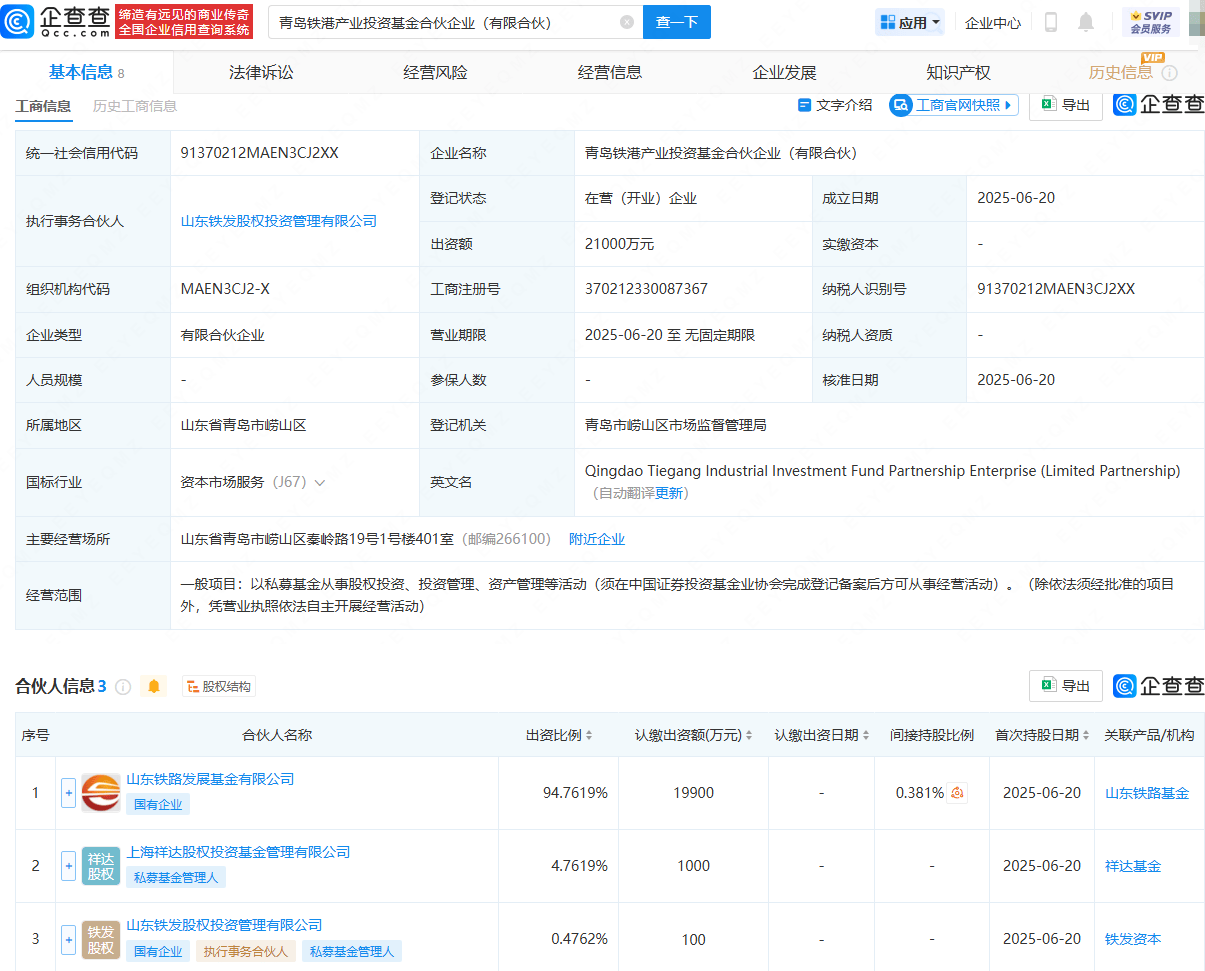Click 国有企业 tag under 山东铁路发展基金
This screenshot has height=971, width=1205.
tap(158, 804)
